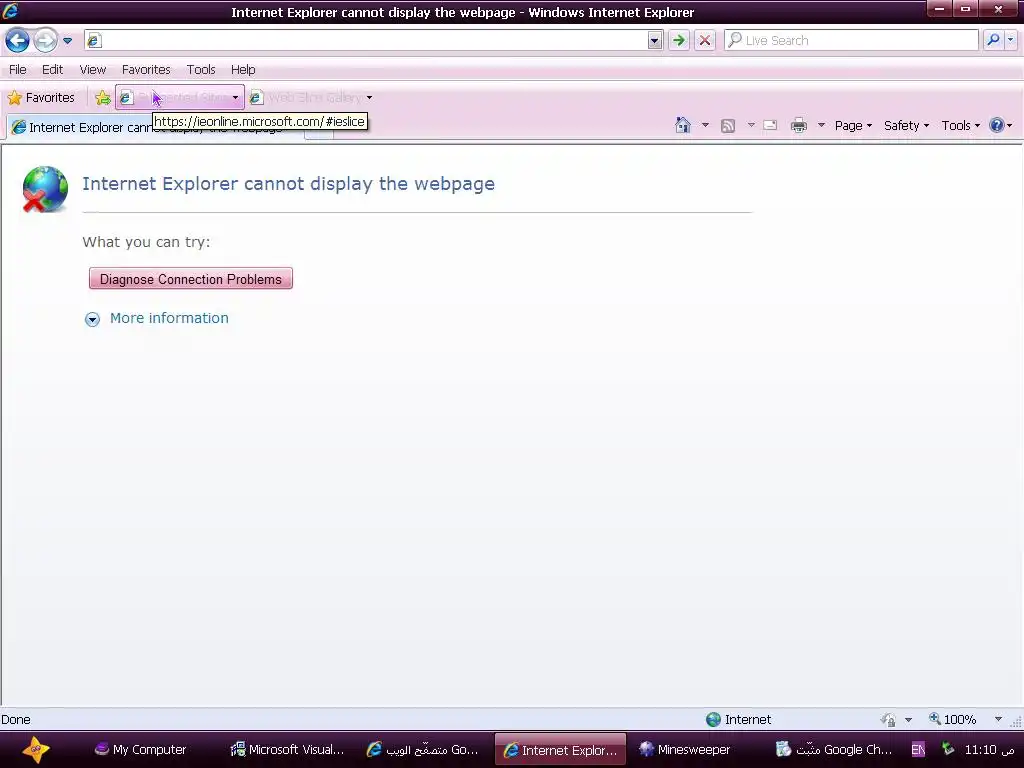Select the Internet Explorer cannot display tab
This screenshot has width=1024, height=768.
point(155,127)
